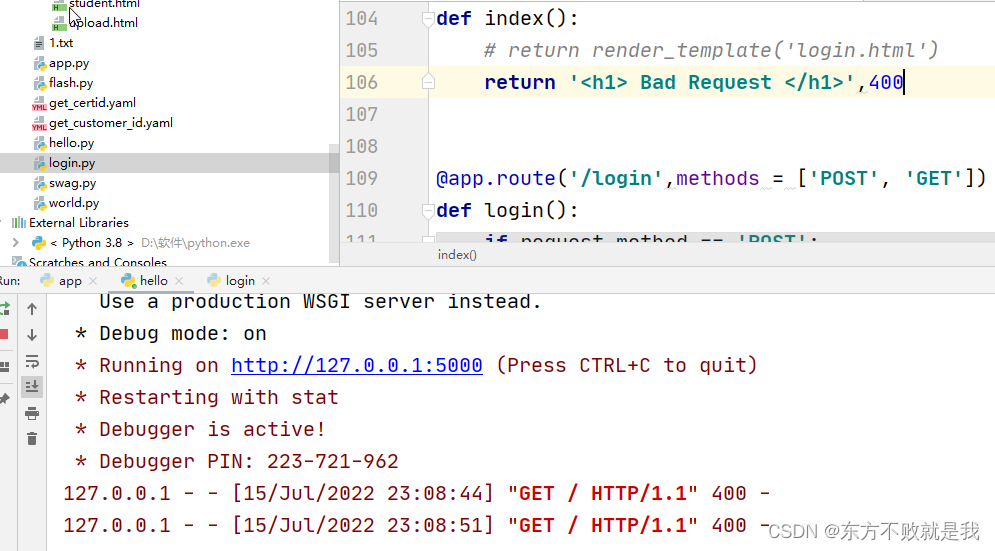
Task: Clear all console output with trash icon
Action: pyautogui.click(x=32, y=439)
